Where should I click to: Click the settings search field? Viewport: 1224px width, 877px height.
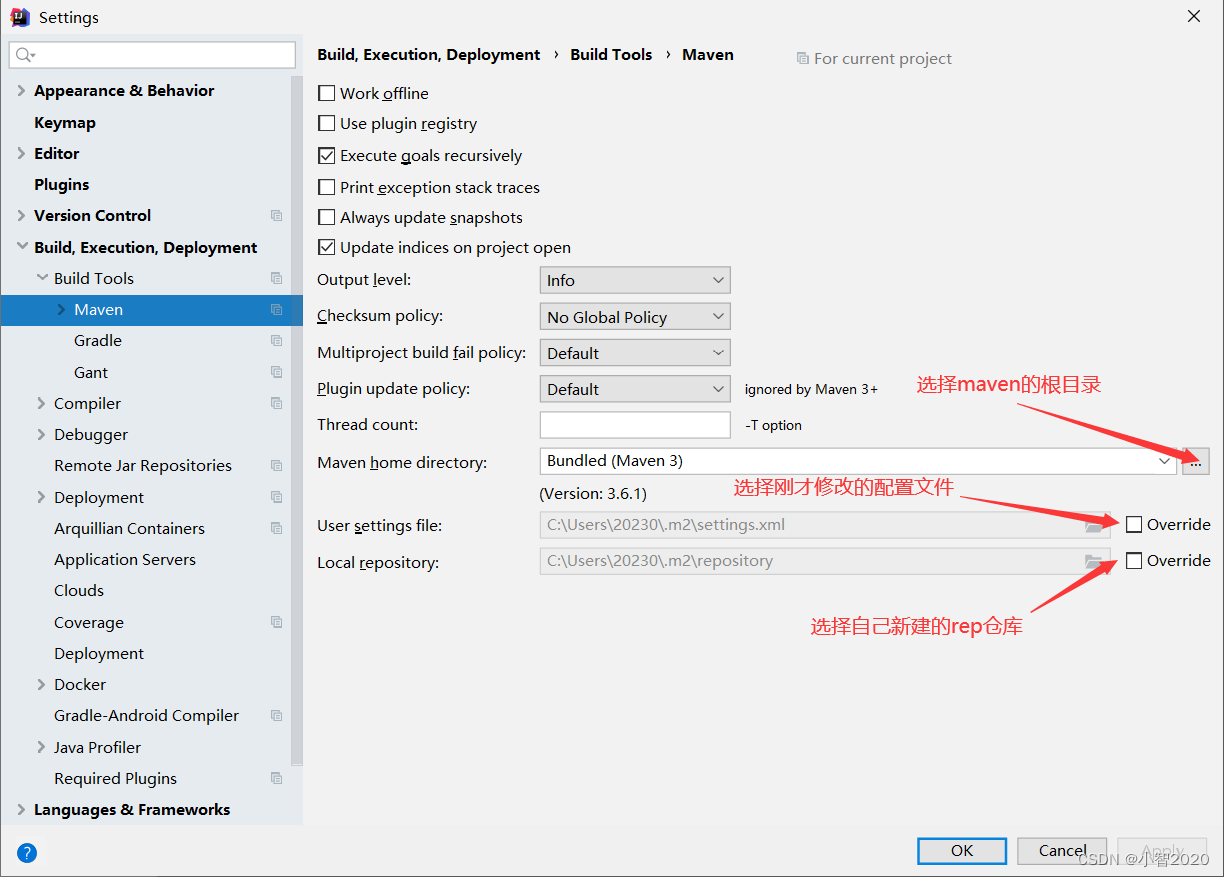click(152, 55)
